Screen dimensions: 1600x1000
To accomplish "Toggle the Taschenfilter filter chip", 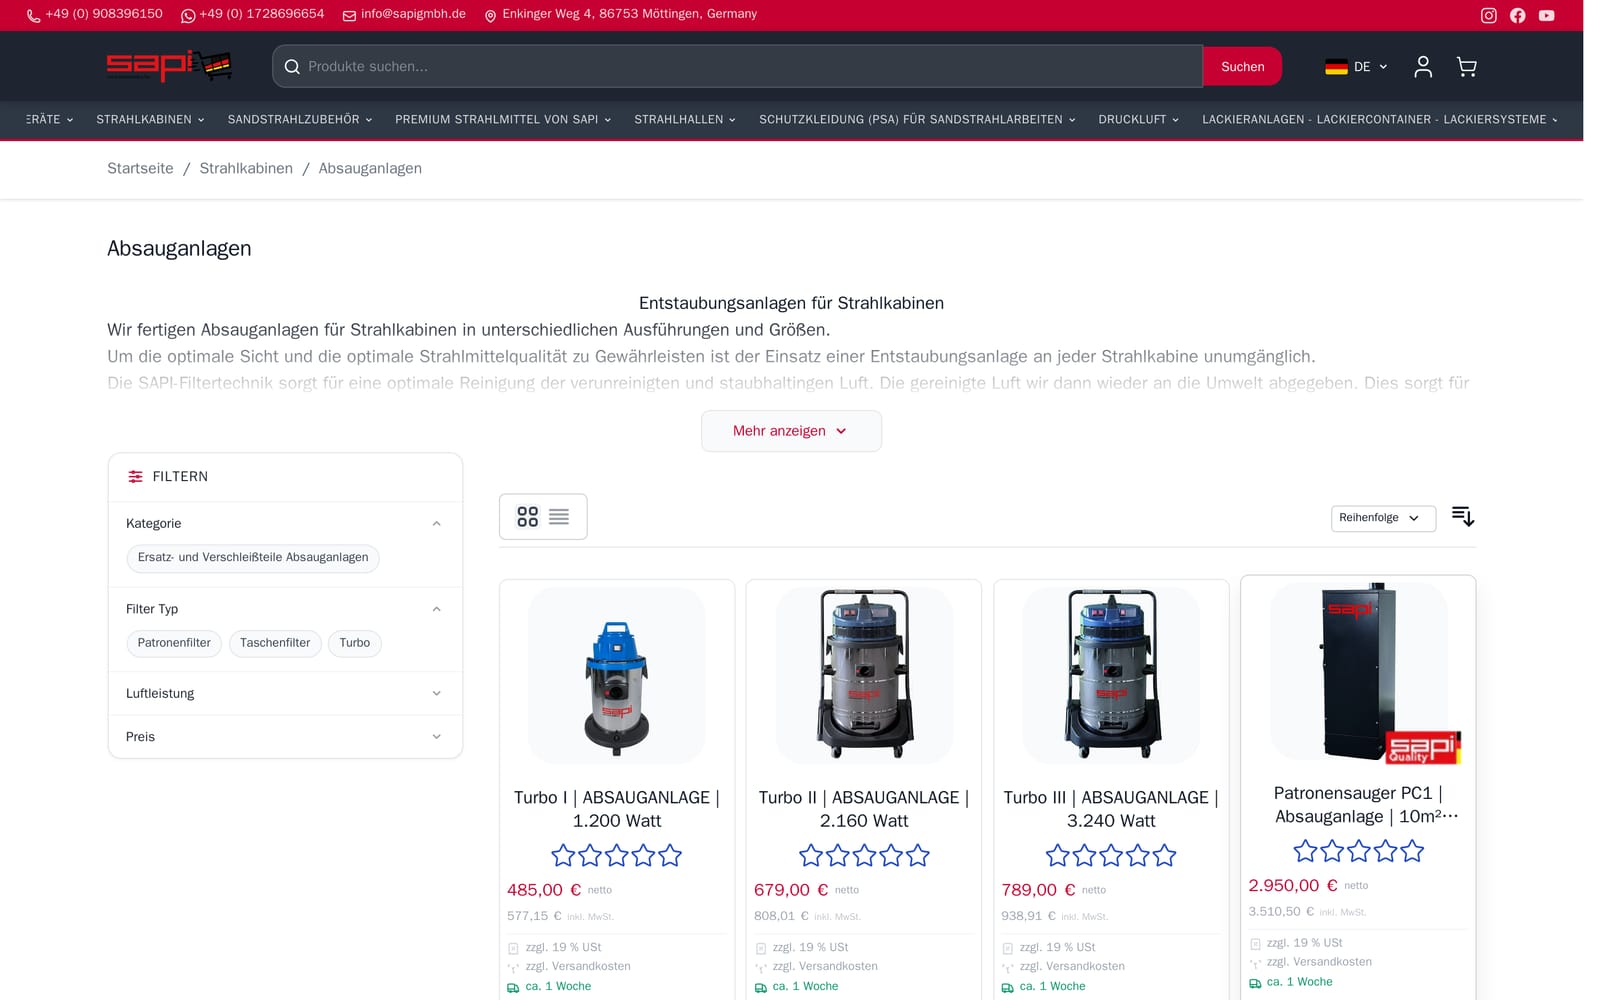I will [x=275, y=643].
